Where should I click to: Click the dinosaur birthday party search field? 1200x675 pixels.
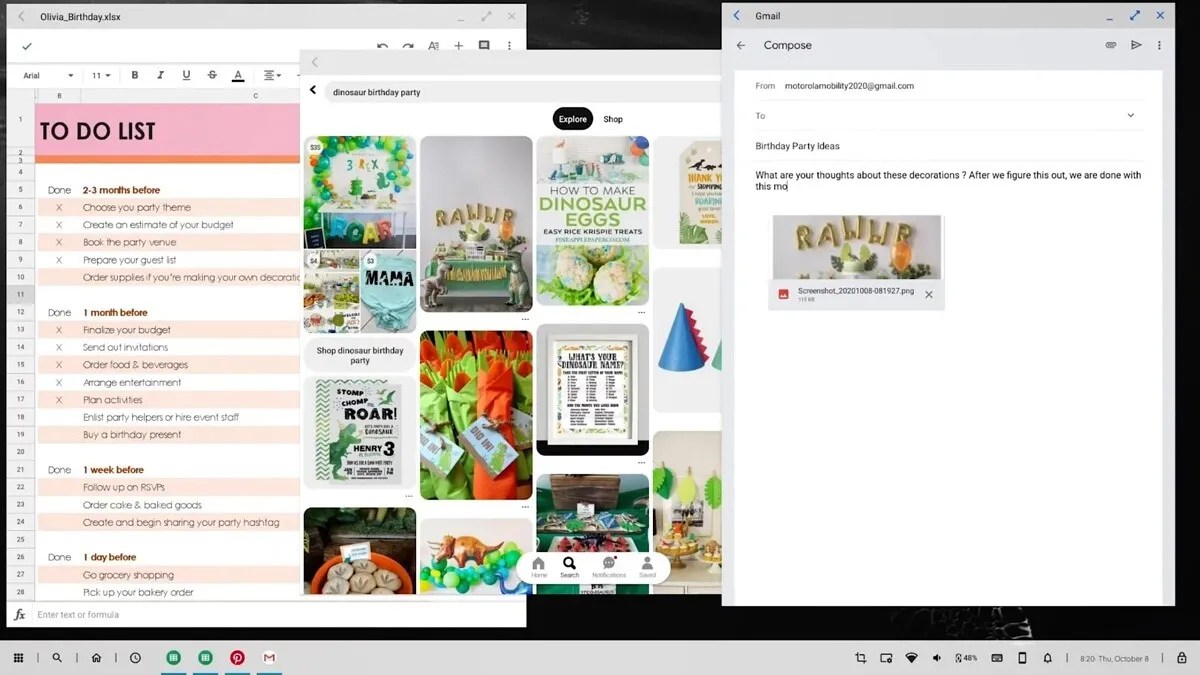(x=420, y=90)
